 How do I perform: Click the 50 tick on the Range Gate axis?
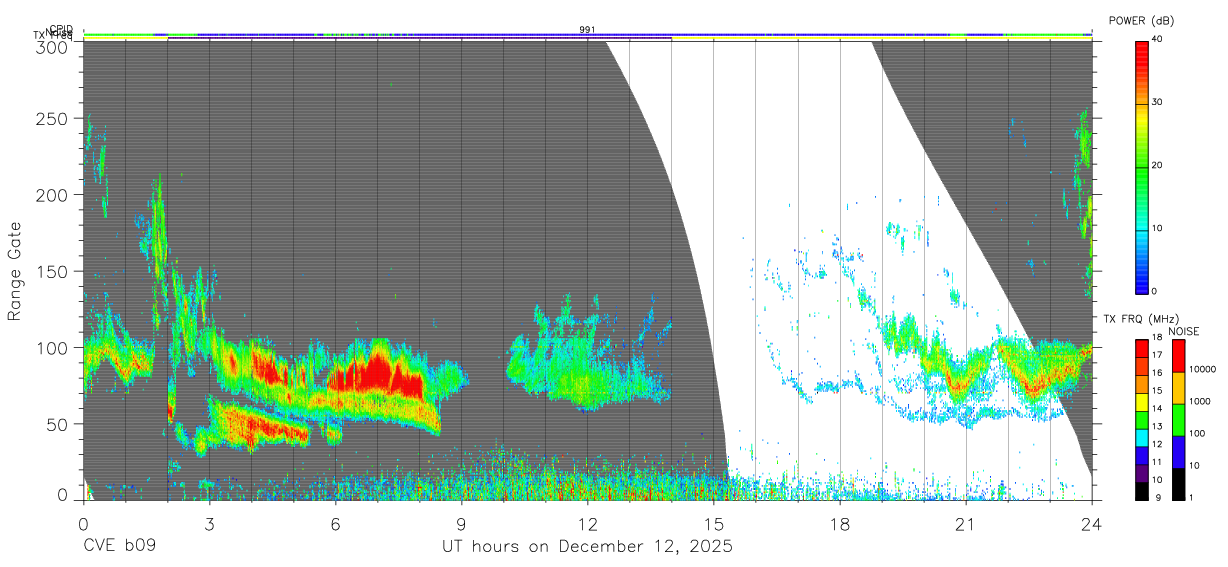pyautogui.click(x=57, y=424)
